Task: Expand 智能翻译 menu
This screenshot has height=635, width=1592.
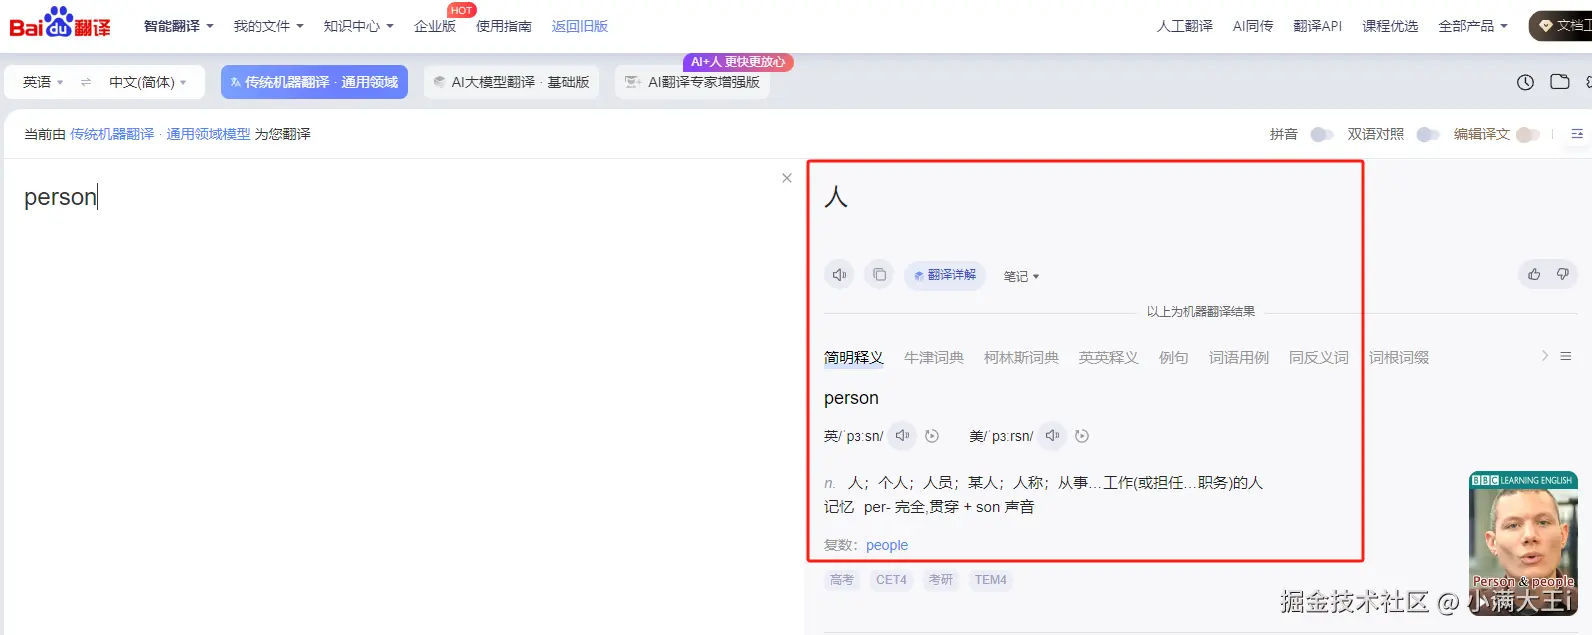Action: coord(178,26)
